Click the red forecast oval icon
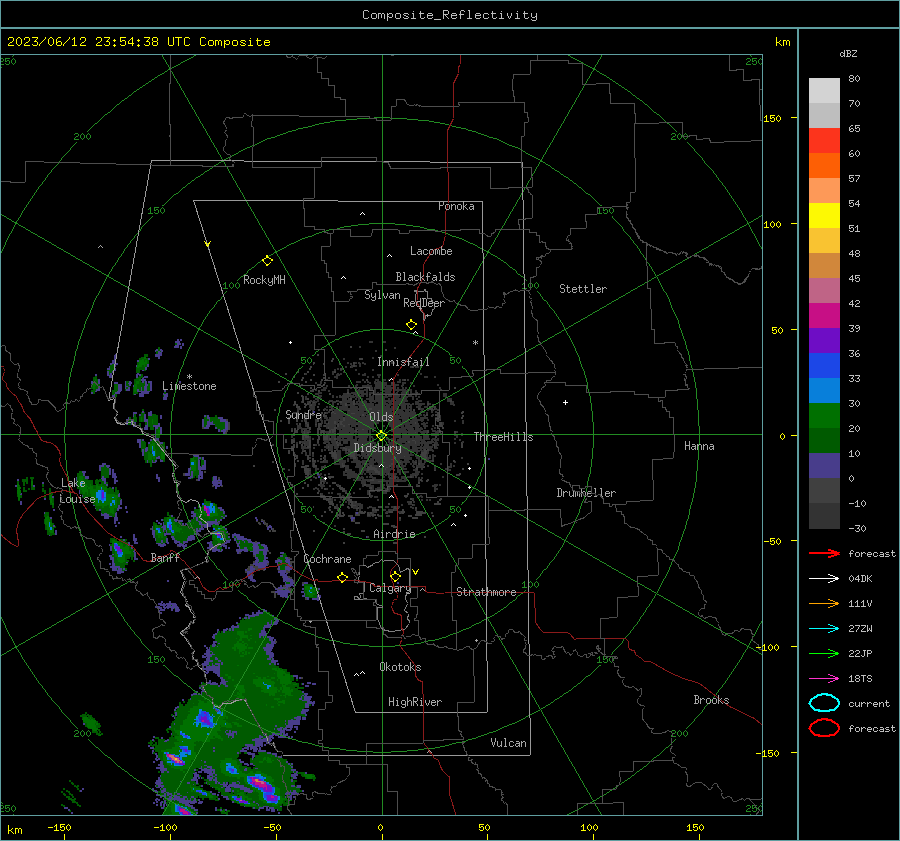This screenshot has width=900, height=841. point(824,728)
